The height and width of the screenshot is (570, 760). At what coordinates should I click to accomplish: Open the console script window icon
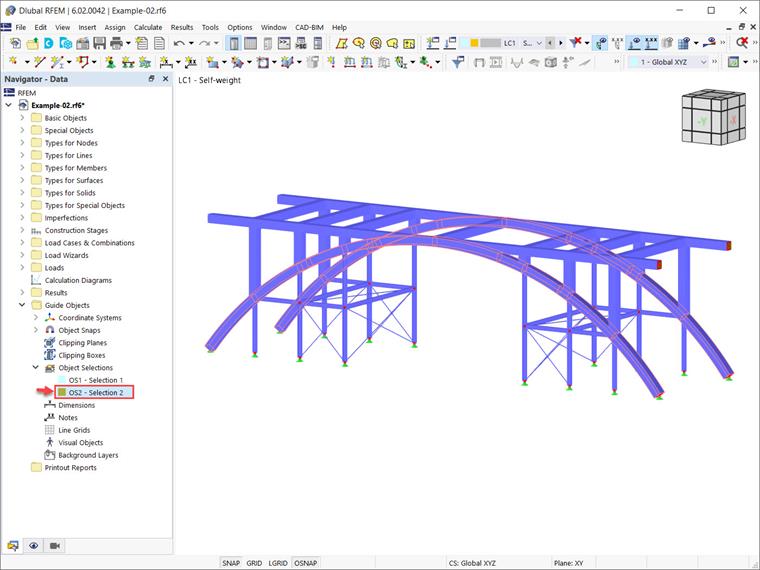tap(284, 43)
